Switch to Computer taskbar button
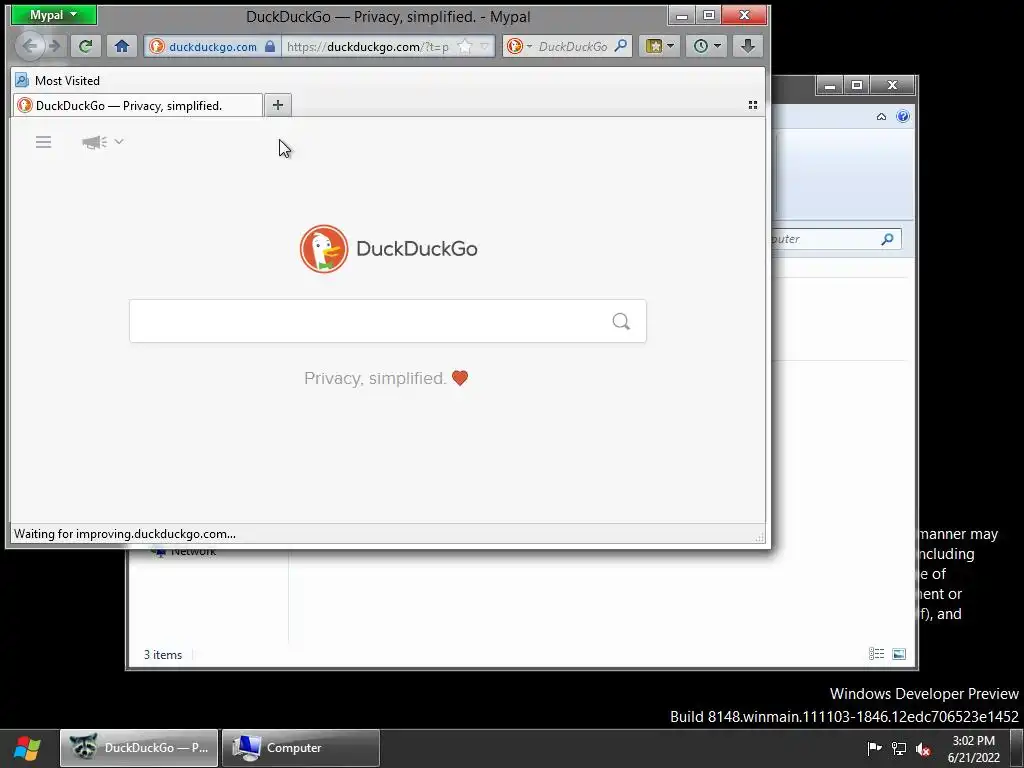Screen dimensions: 1024x768 pyautogui.click(x=300, y=748)
